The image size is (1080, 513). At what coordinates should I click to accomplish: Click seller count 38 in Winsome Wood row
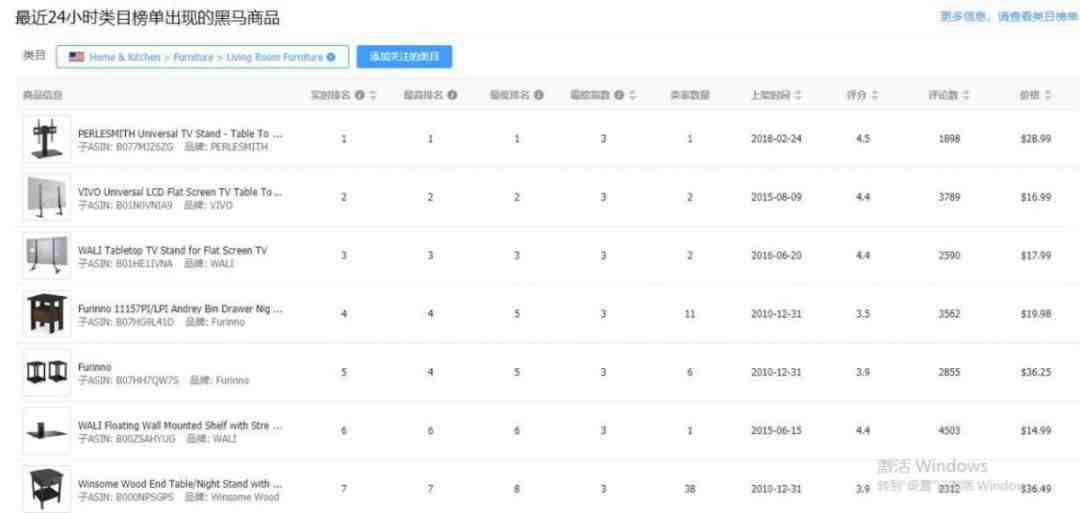click(690, 489)
